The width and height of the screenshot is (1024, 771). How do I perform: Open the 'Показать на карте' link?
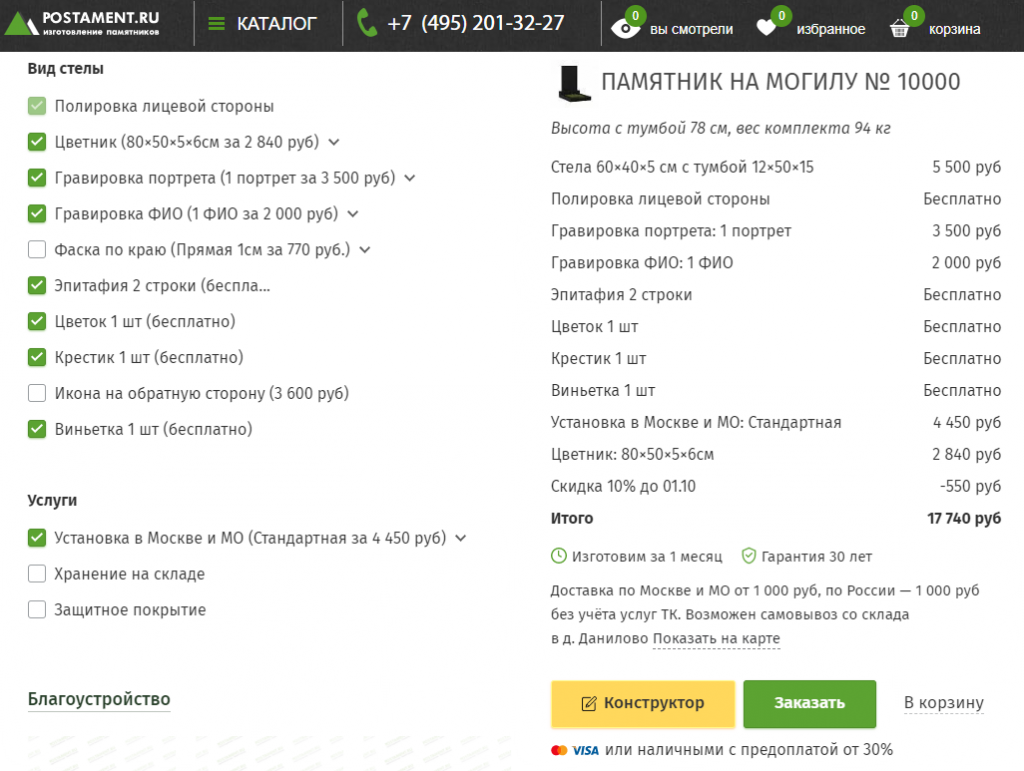pos(716,639)
